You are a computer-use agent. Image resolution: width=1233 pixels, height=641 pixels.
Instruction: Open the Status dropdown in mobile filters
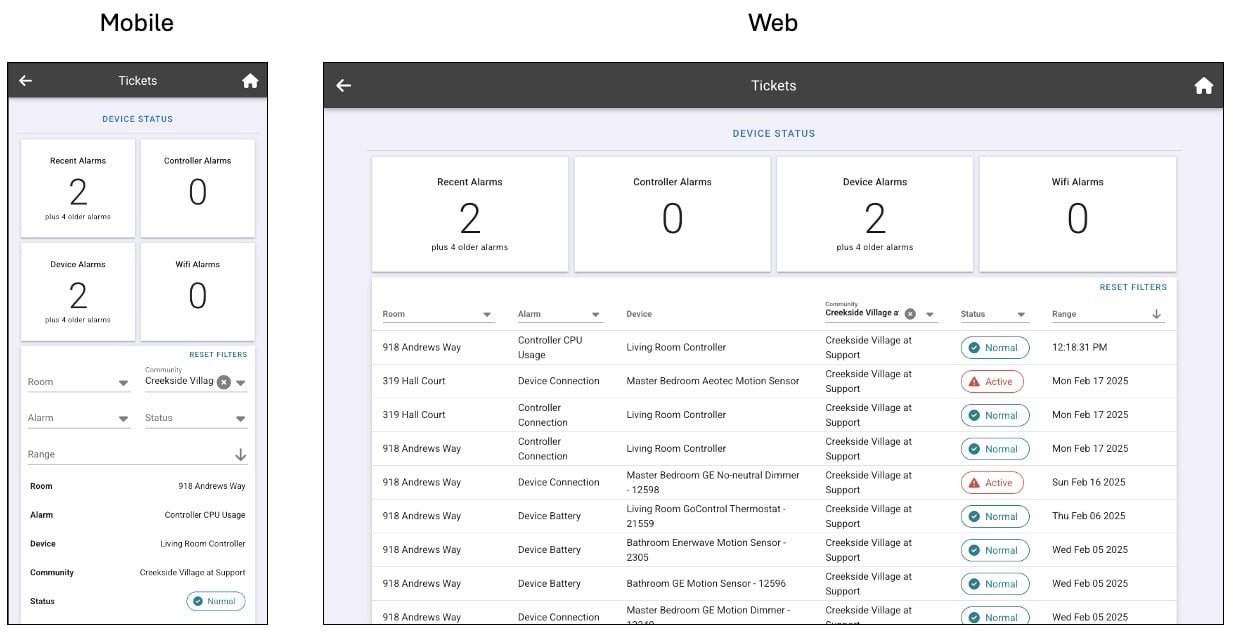241,419
